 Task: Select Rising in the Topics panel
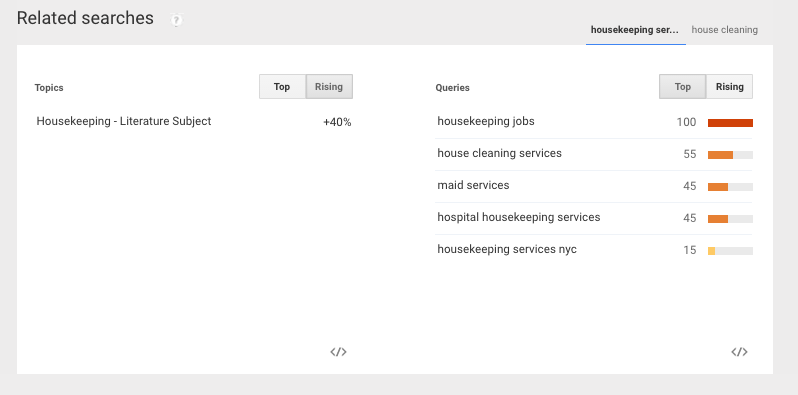[329, 87]
